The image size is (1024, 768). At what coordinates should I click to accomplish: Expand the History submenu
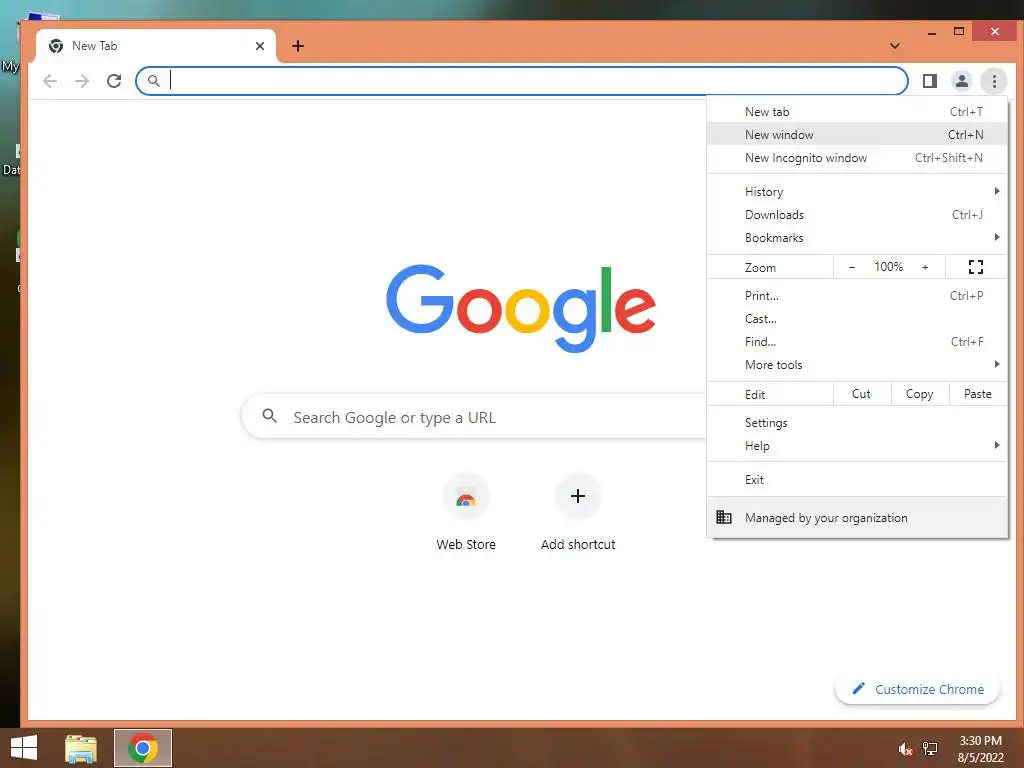point(857,191)
